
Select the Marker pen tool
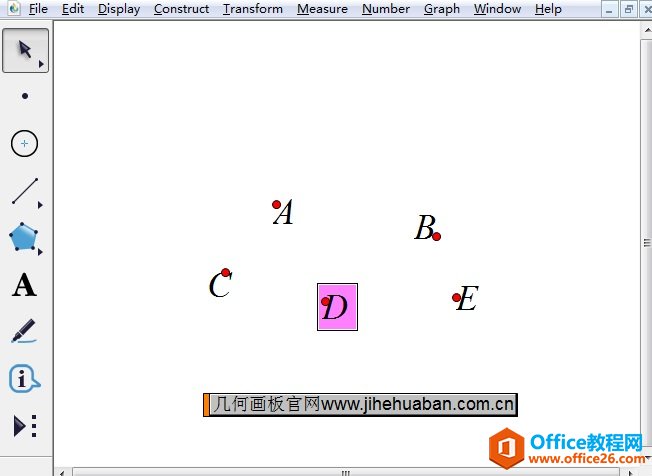[24, 331]
